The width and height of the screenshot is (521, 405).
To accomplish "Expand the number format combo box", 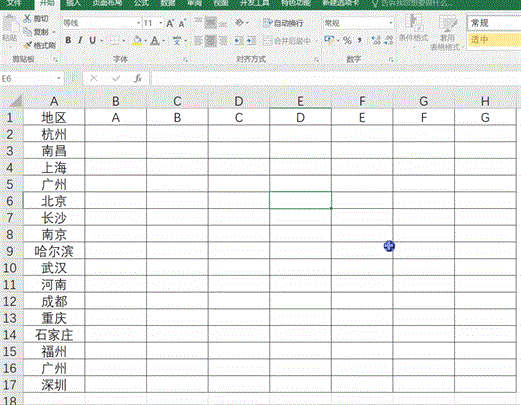I will pyautogui.click(x=391, y=23).
